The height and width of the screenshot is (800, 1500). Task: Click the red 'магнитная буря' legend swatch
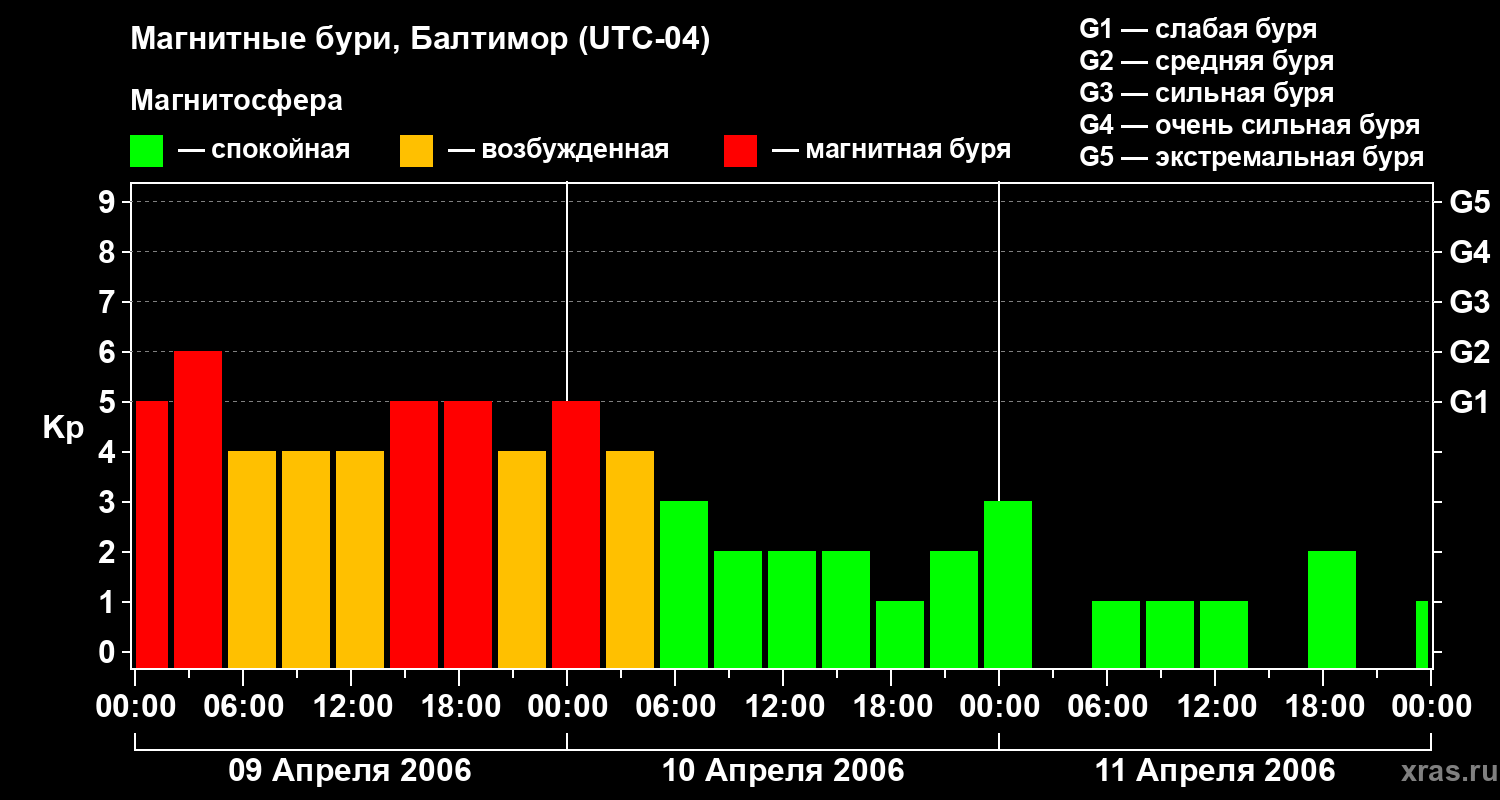(x=740, y=151)
